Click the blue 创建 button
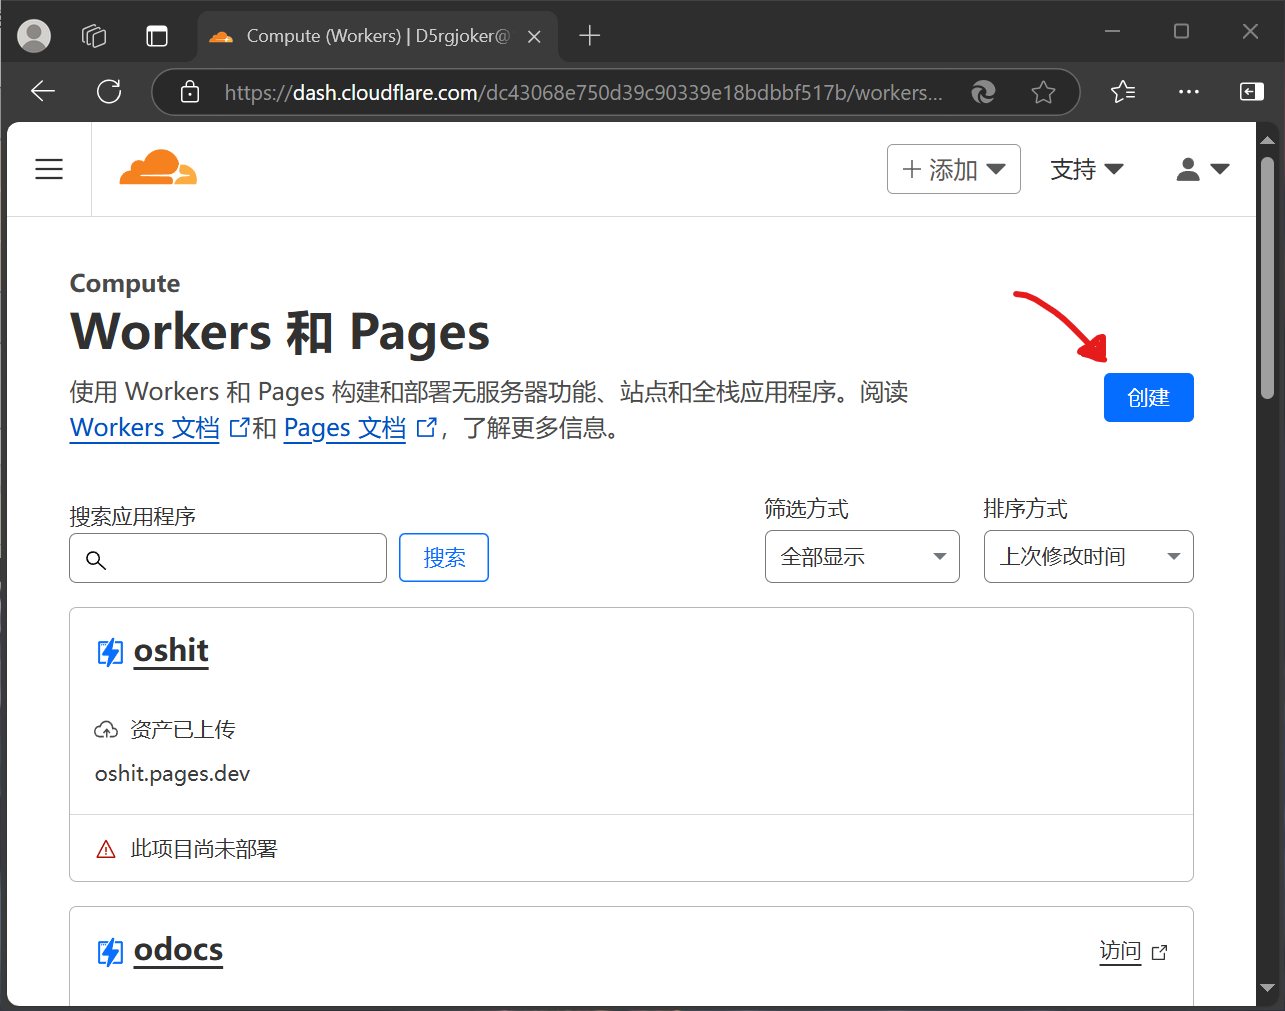Viewport: 1285px width, 1011px height. [1148, 398]
